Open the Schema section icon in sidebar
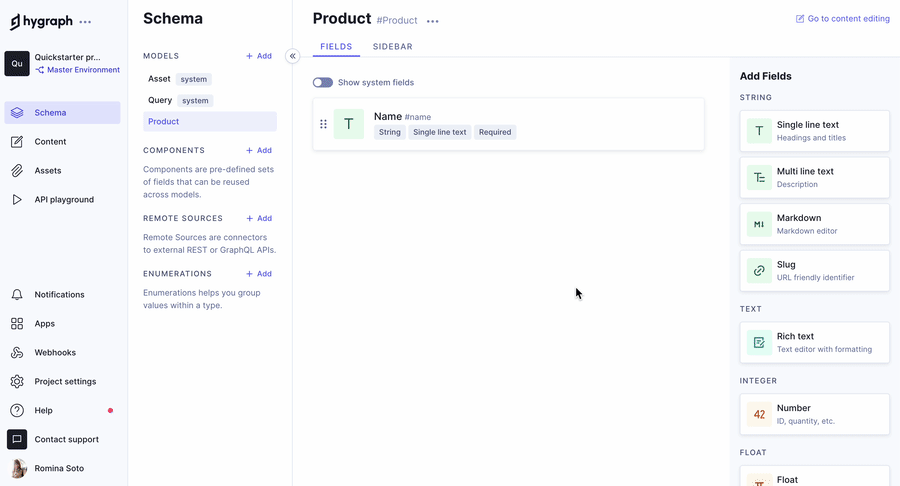Image resolution: width=900 pixels, height=486 pixels. tap(17, 113)
